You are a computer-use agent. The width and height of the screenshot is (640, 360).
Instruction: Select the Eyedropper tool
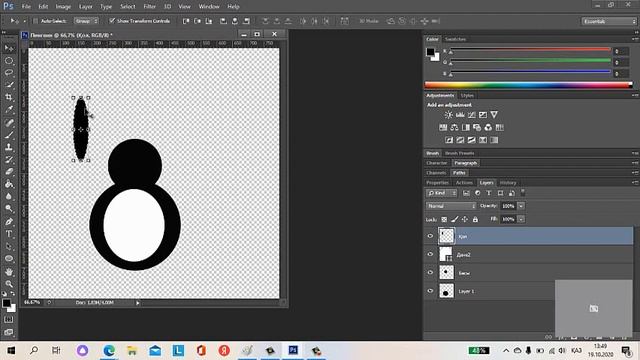coord(9,109)
